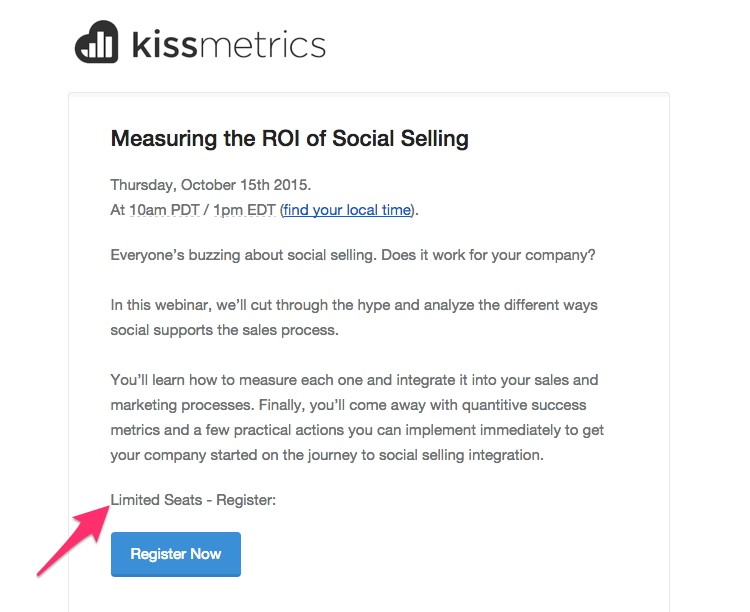This screenshot has width=750, height=612.
Task: Click the social supports the sales process line
Action: click(x=224, y=330)
